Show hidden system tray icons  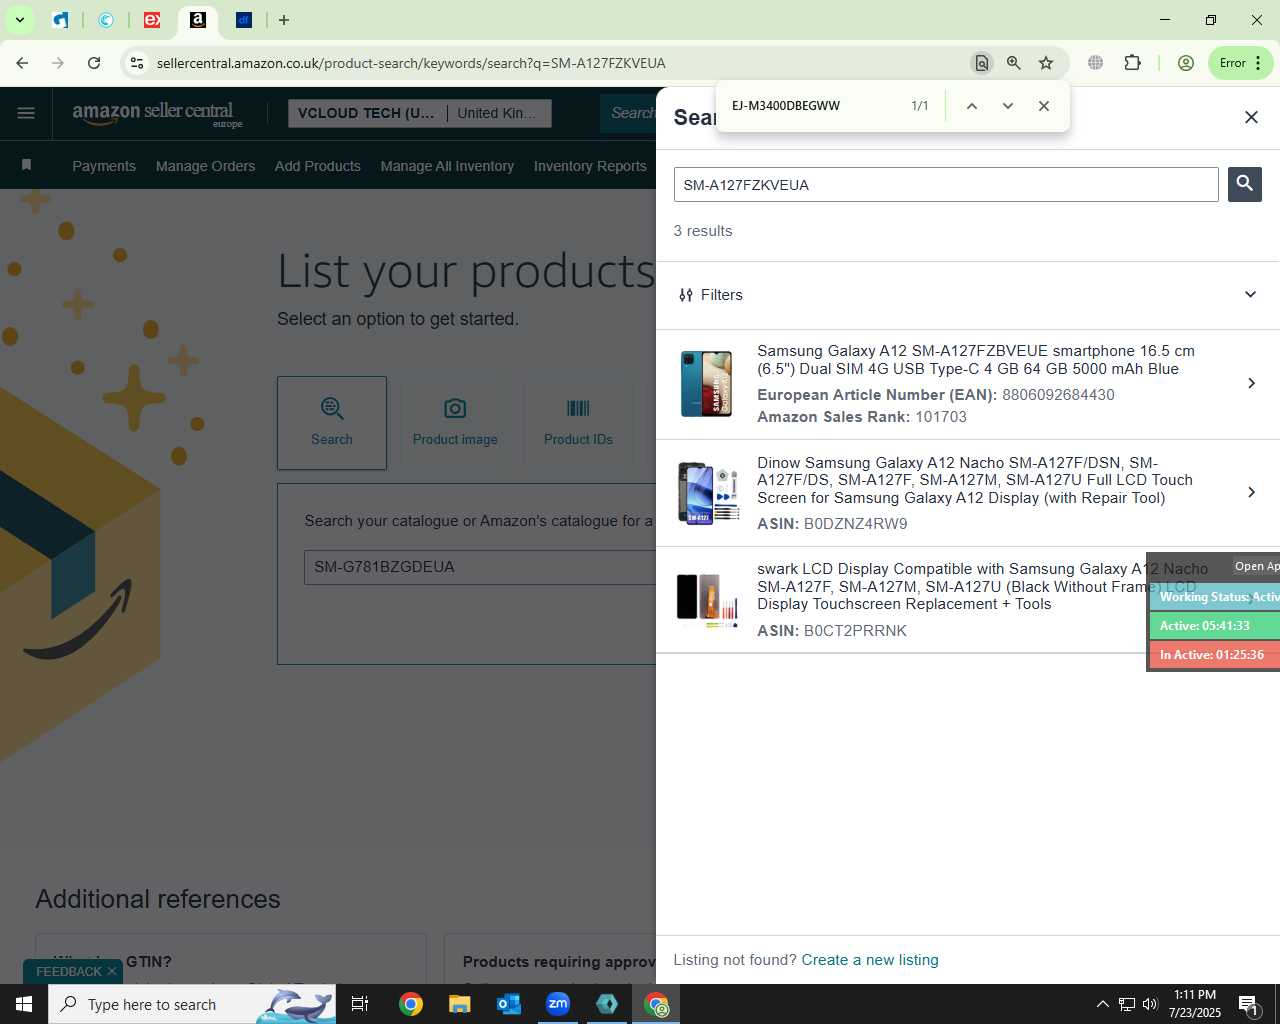[x=1102, y=1004]
